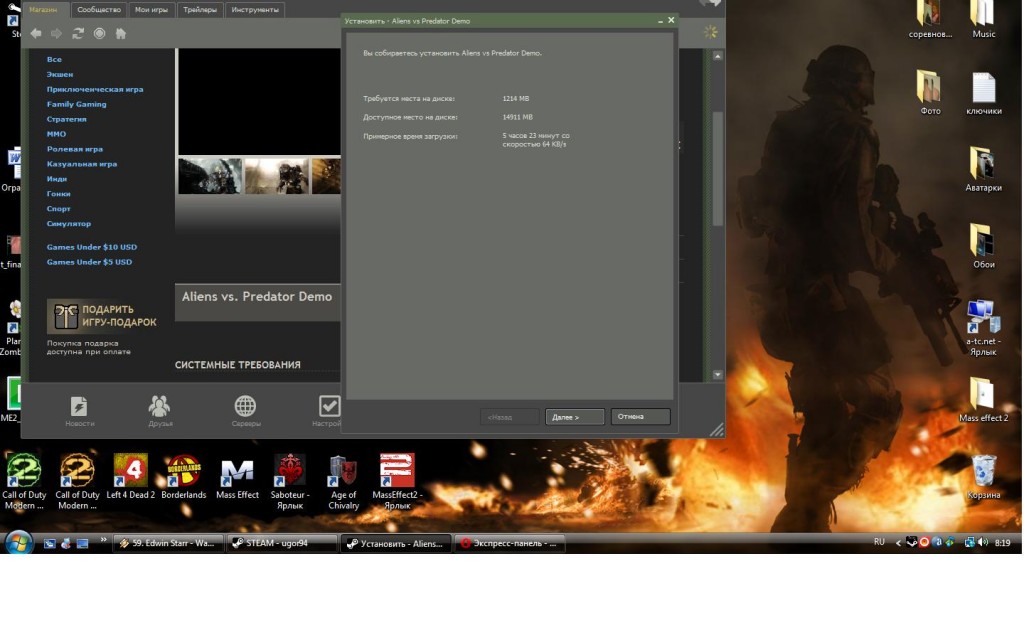Click Далее > in the install dialog
Viewport: 1024px width, 640px height.
tap(575, 417)
